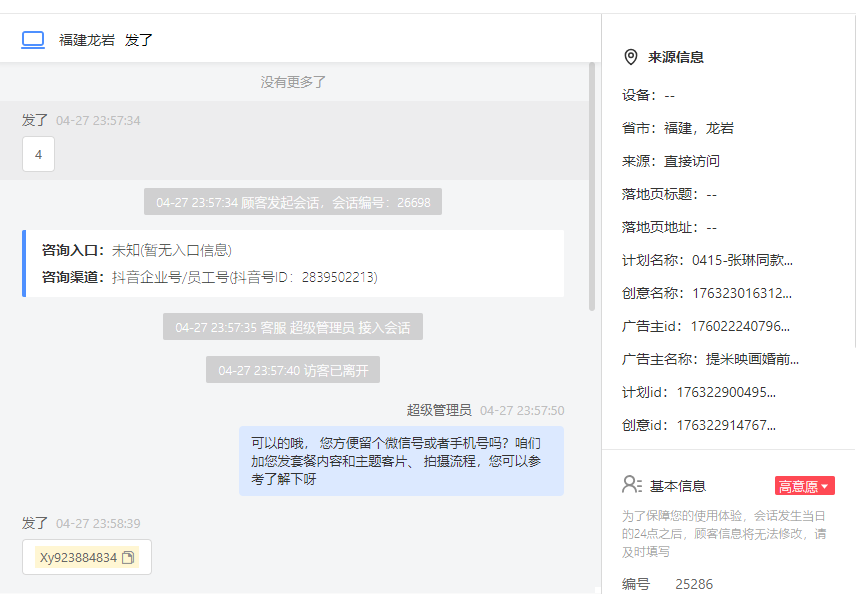Screen dimensions: 856x594
Task: Click the 没有更多了 notice at top
Action: (293, 82)
